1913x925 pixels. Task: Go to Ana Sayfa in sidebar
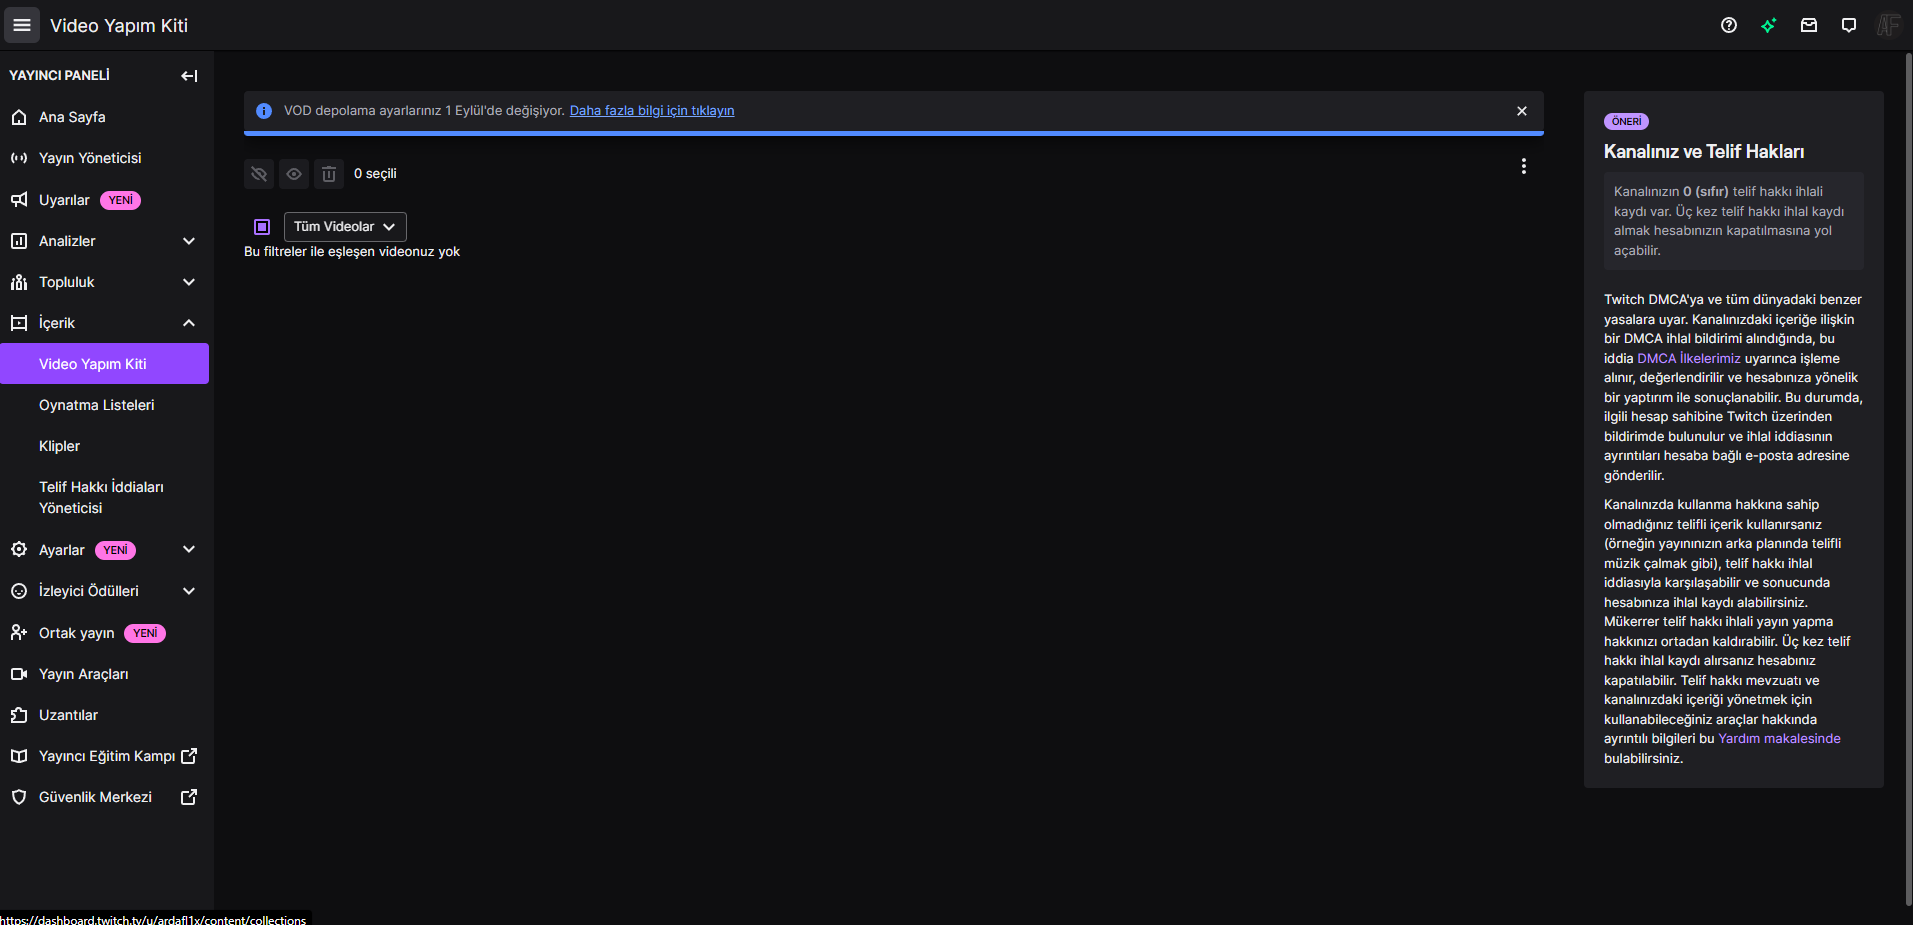point(105,117)
